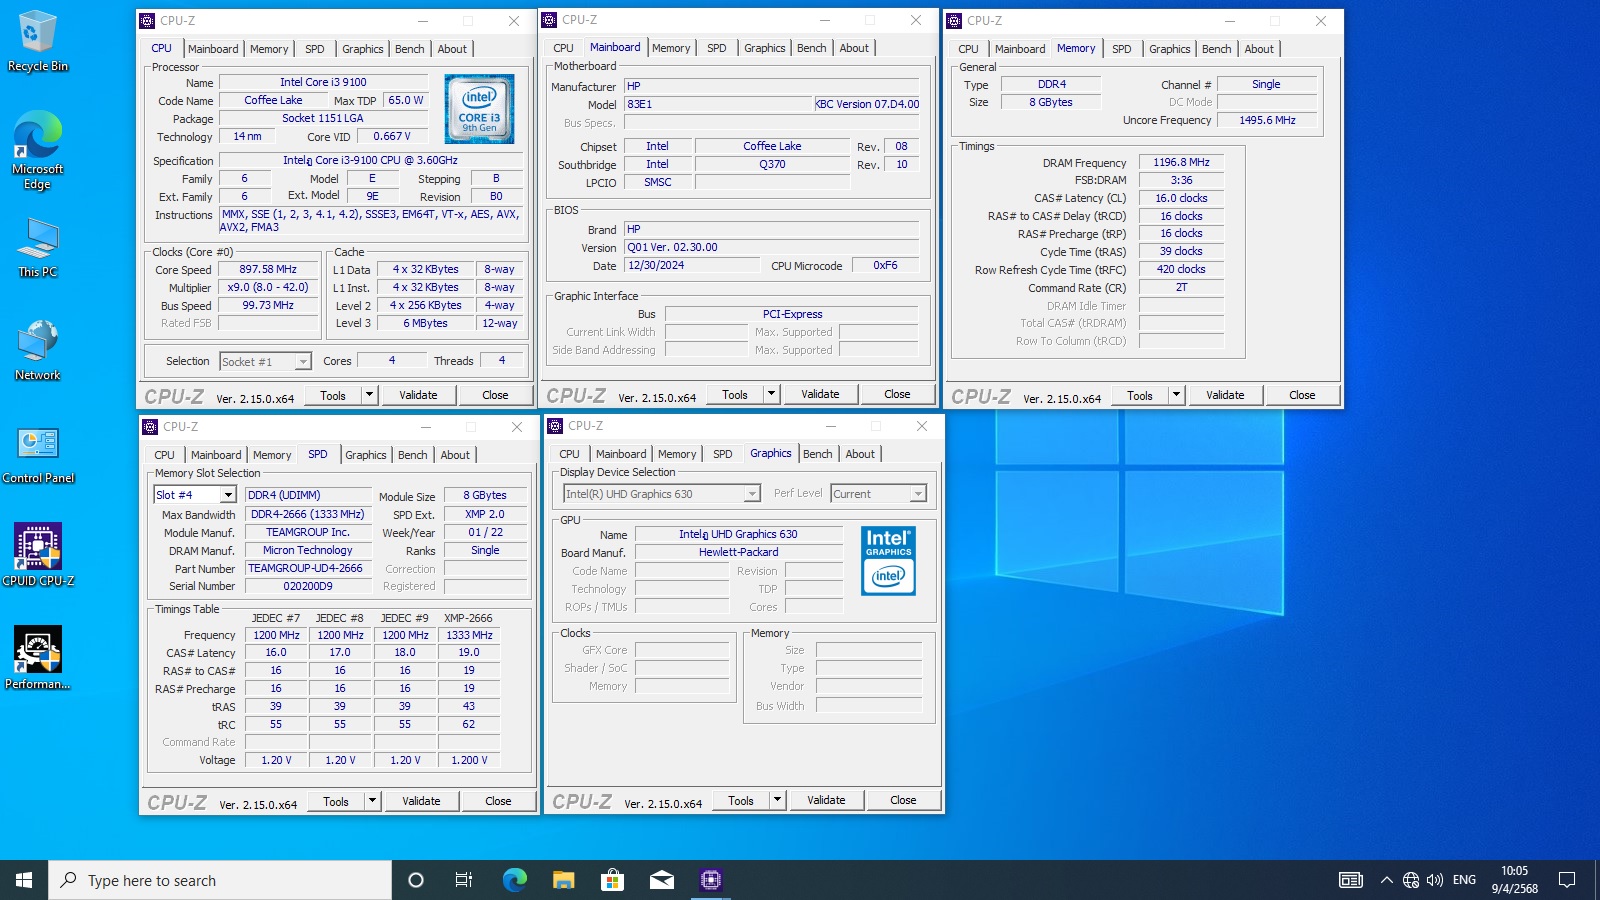Viewport: 1600px width, 900px height.
Task: Click Close button in the Graphics window
Action: pyautogui.click(x=903, y=800)
